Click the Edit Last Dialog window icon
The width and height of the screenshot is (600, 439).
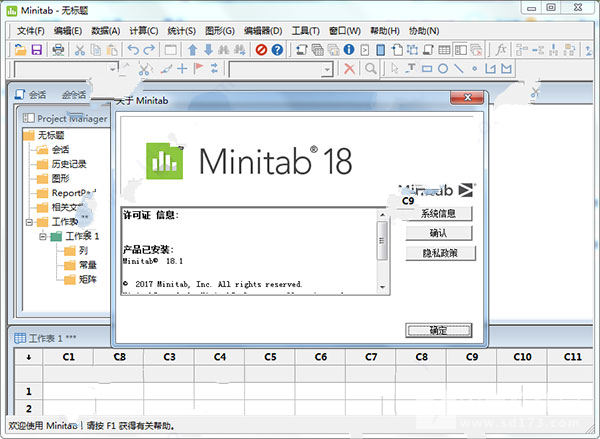[171, 50]
